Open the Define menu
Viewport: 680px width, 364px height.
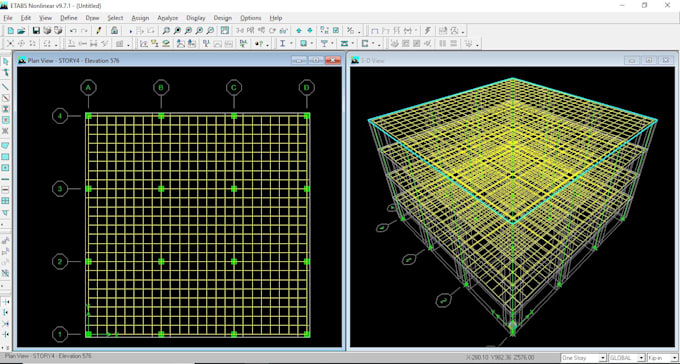[69, 18]
